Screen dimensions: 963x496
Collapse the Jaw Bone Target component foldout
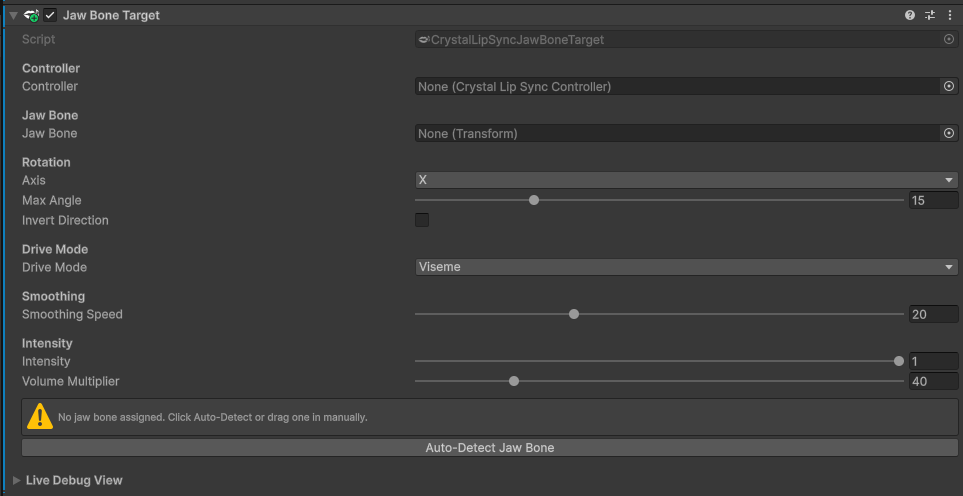(x=13, y=15)
